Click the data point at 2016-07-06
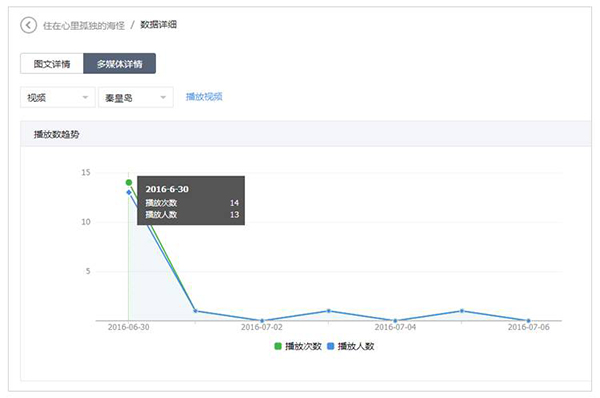 528,321
